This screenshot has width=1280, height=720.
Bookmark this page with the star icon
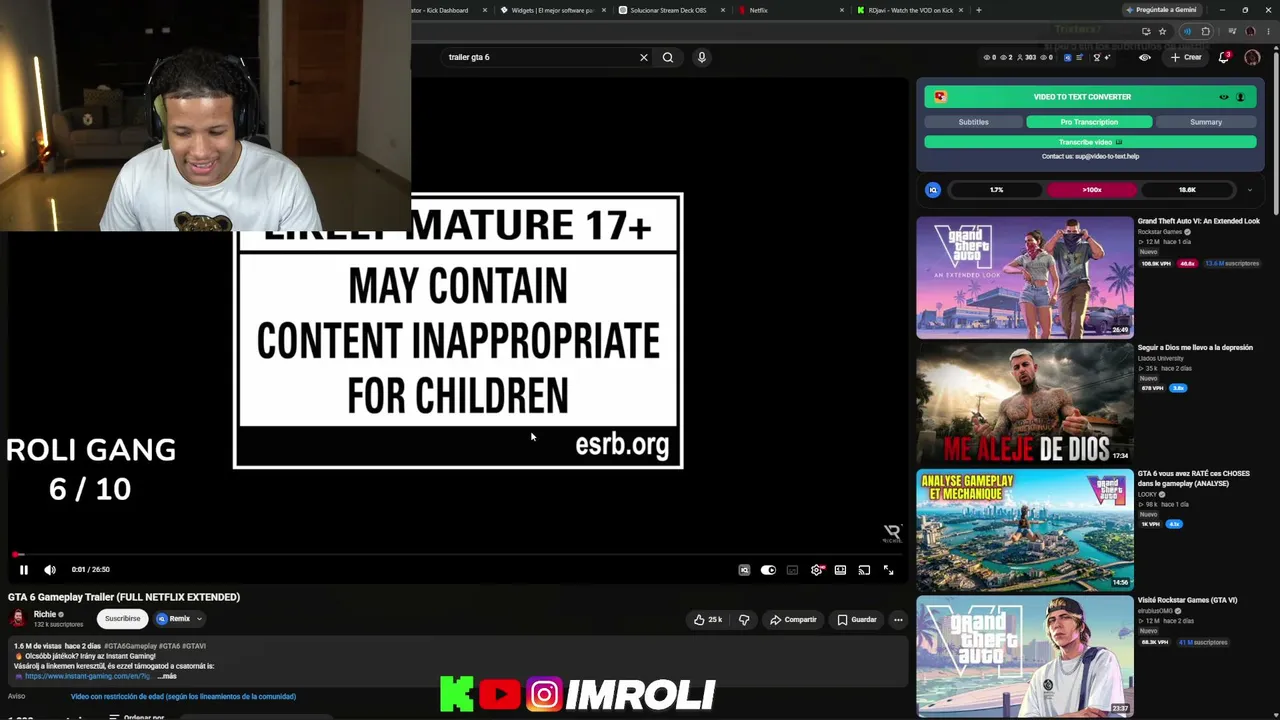click(x=1162, y=31)
